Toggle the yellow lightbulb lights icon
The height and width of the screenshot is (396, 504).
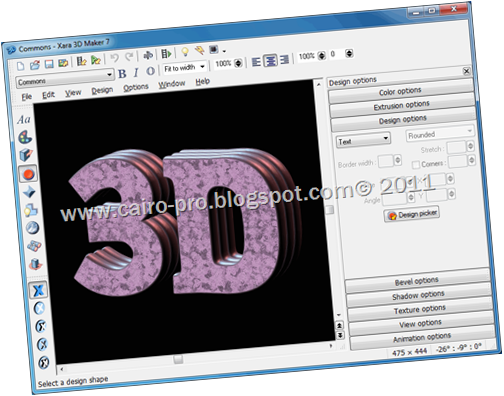point(185,52)
